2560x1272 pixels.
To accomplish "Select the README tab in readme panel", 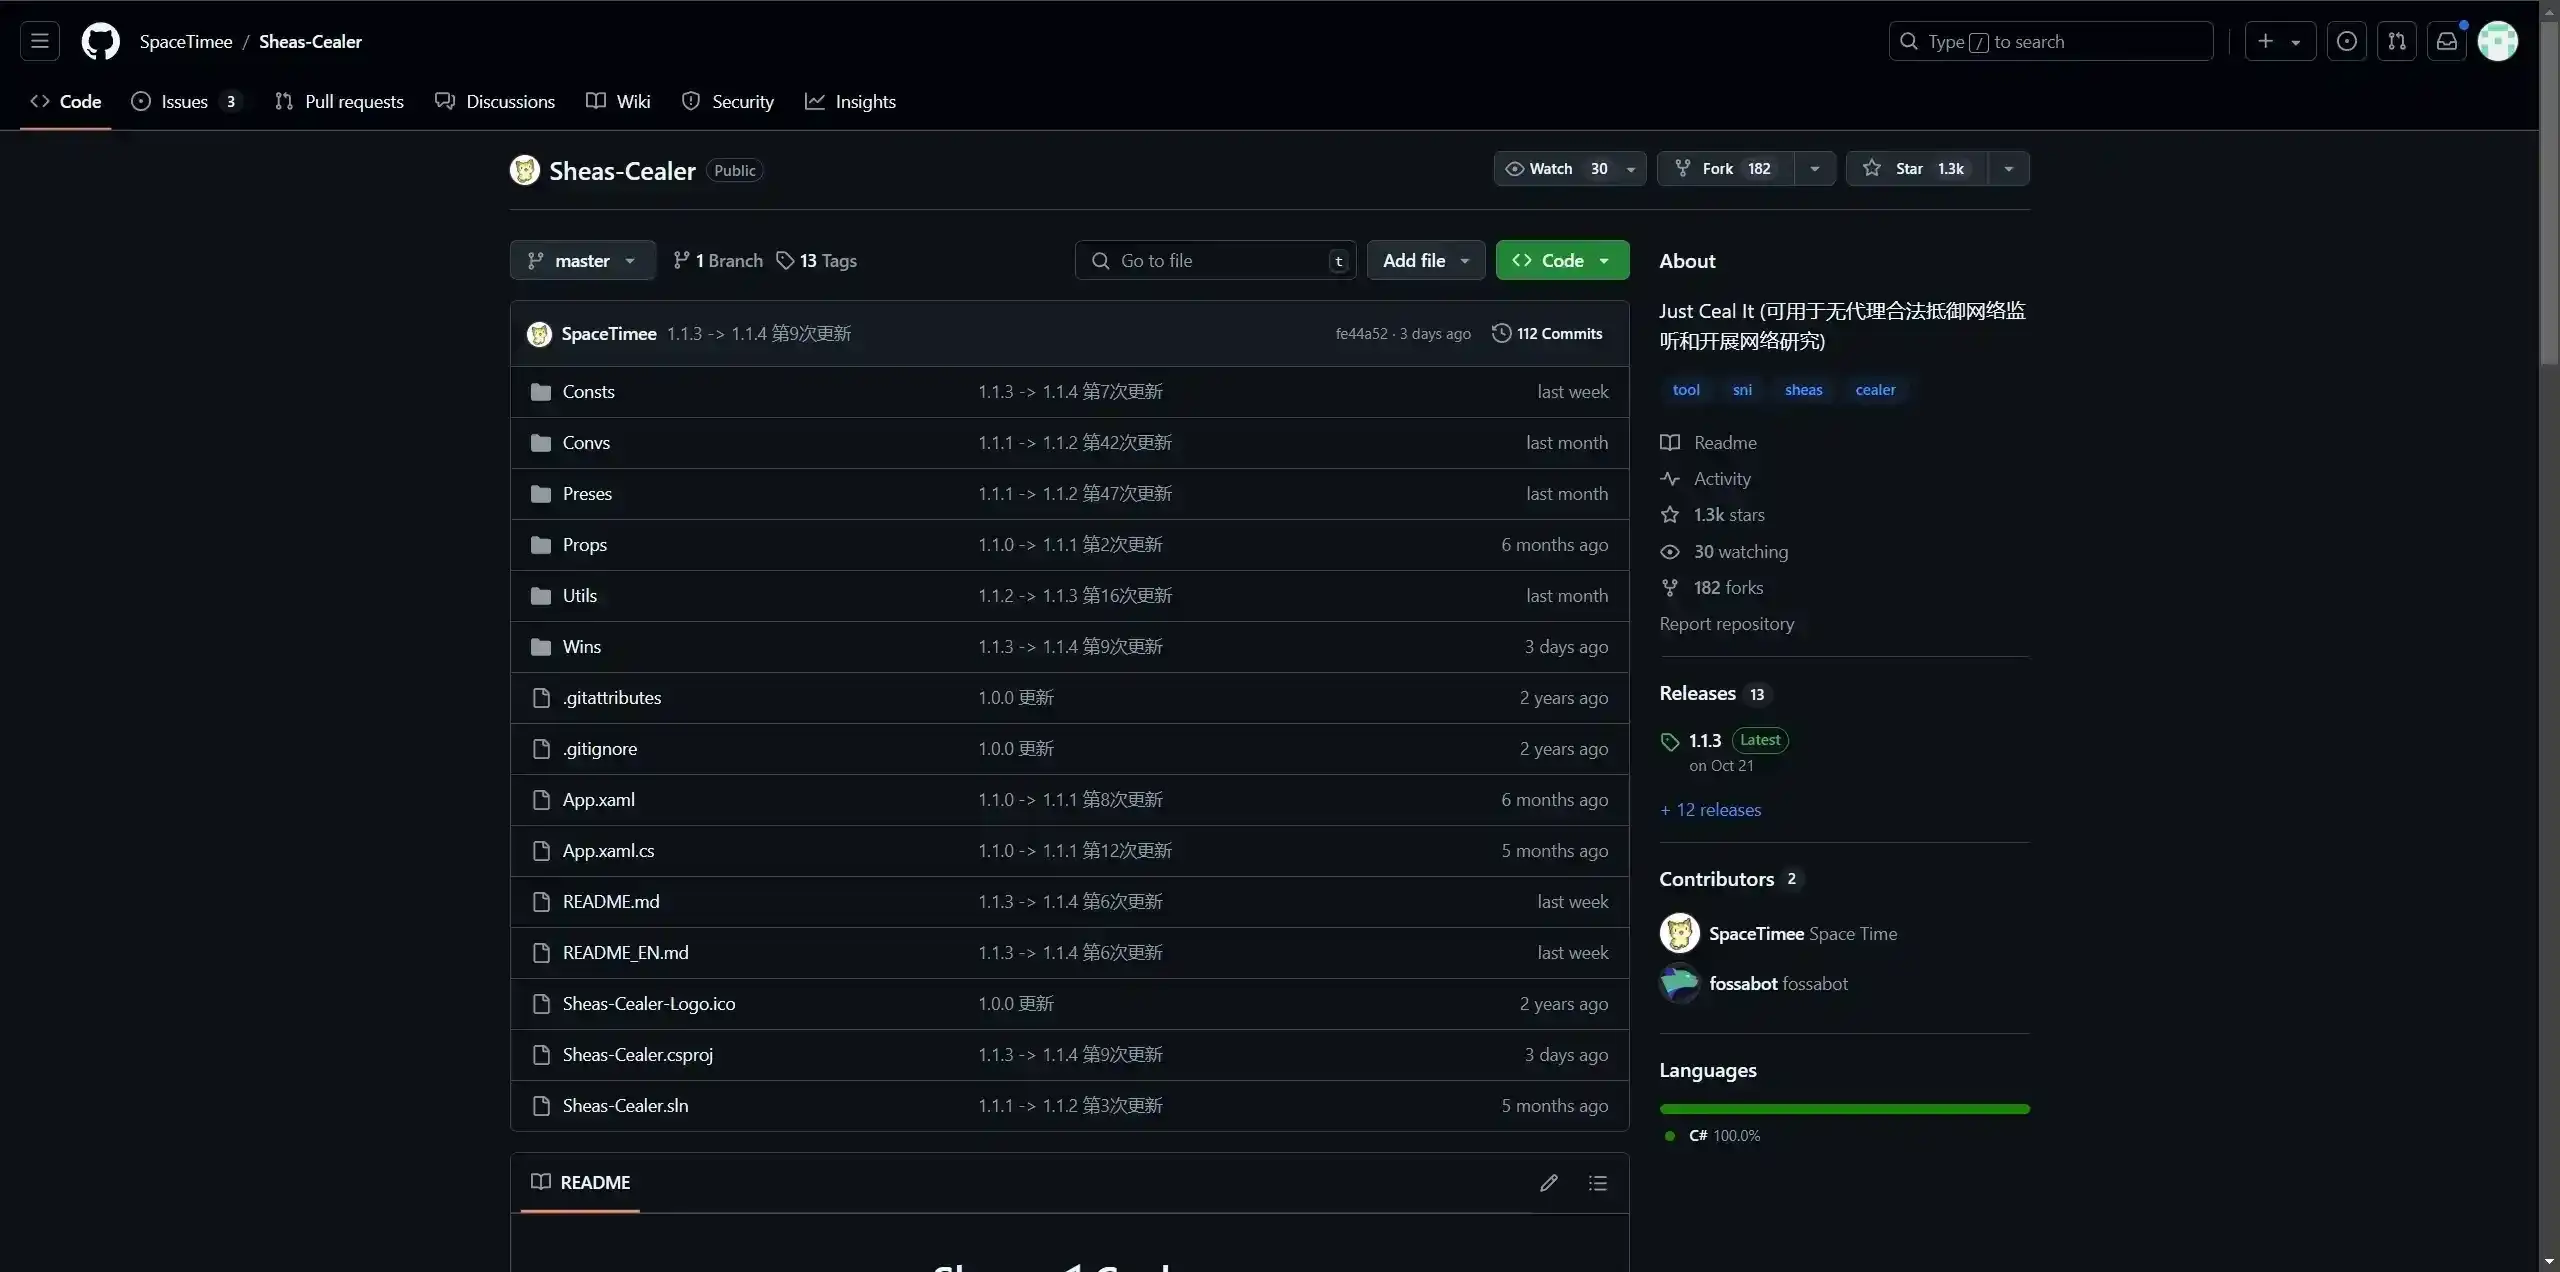I will point(580,1182).
